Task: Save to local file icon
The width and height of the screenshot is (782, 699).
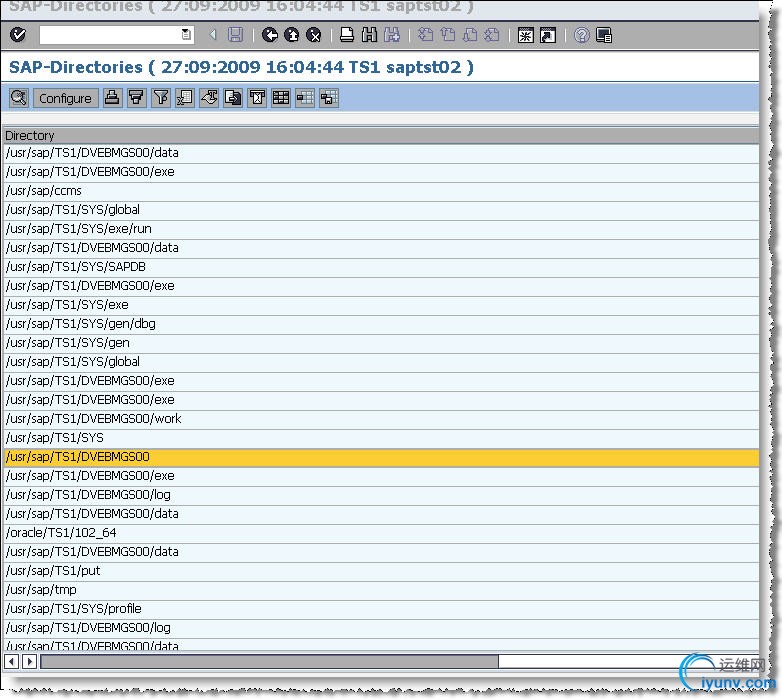Action: [233, 98]
